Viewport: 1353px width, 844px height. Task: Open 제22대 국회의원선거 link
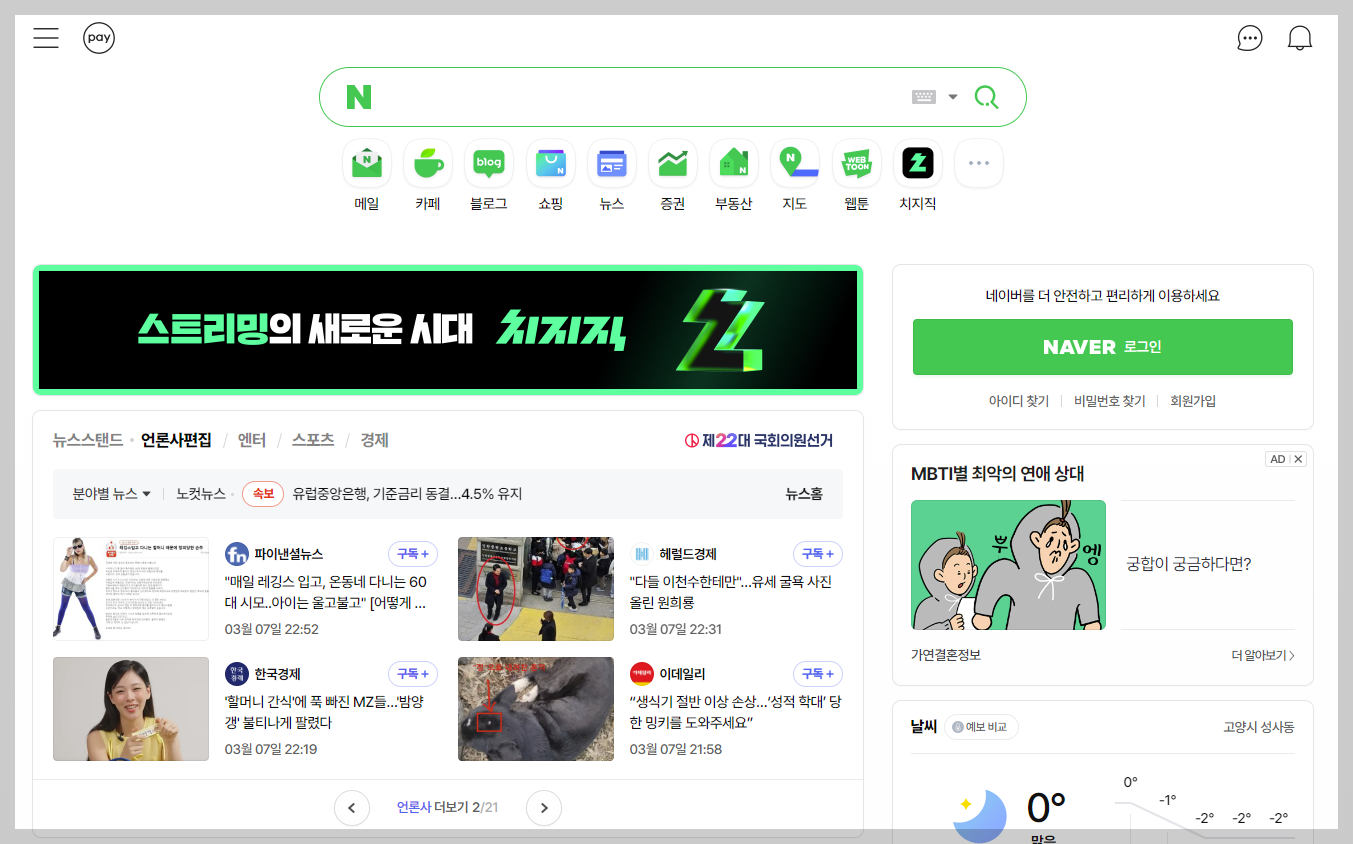(x=759, y=440)
